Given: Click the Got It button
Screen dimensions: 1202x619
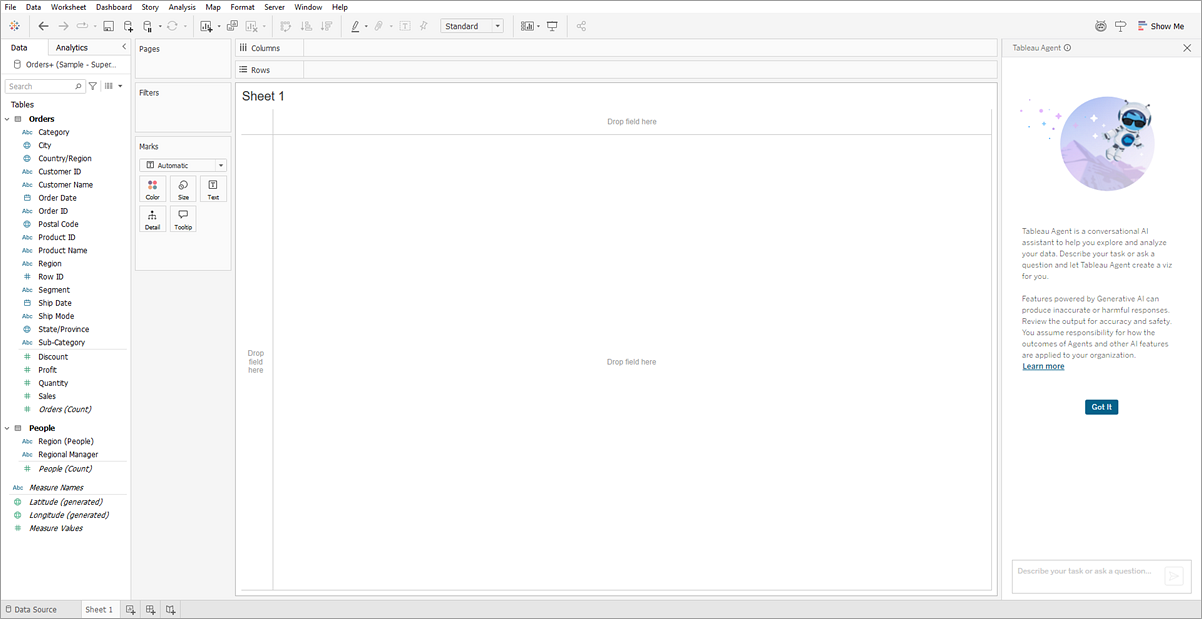Looking at the screenshot, I should 1101,407.
